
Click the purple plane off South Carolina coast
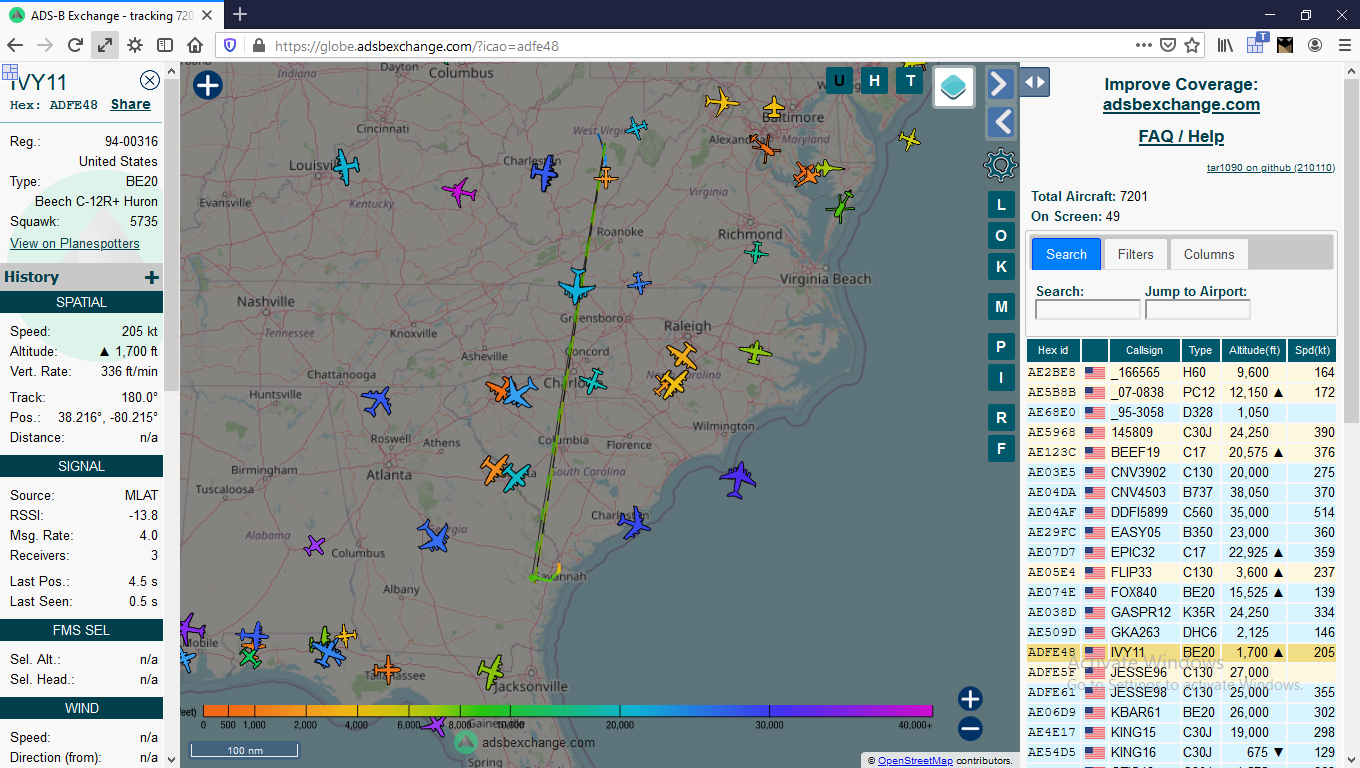tap(738, 480)
